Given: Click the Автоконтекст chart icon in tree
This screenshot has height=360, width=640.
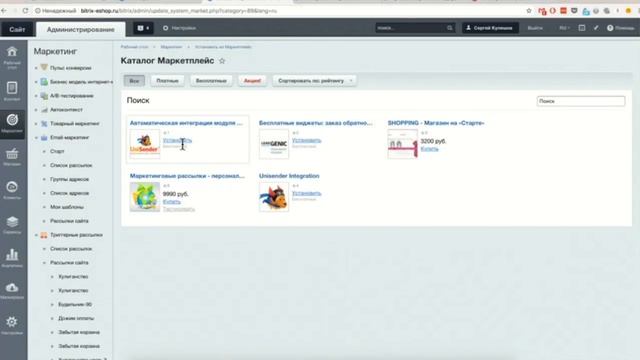Looking at the screenshot, I should click(44, 110).
